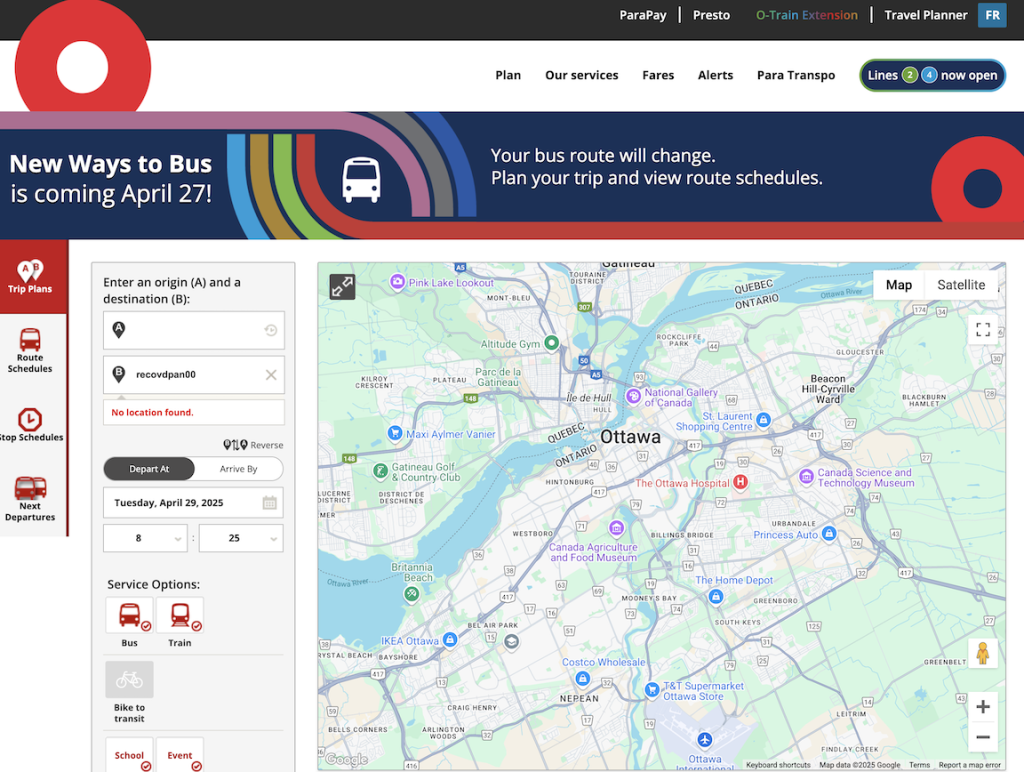Open the calendar date picker icon

click(x=269, y=503)
